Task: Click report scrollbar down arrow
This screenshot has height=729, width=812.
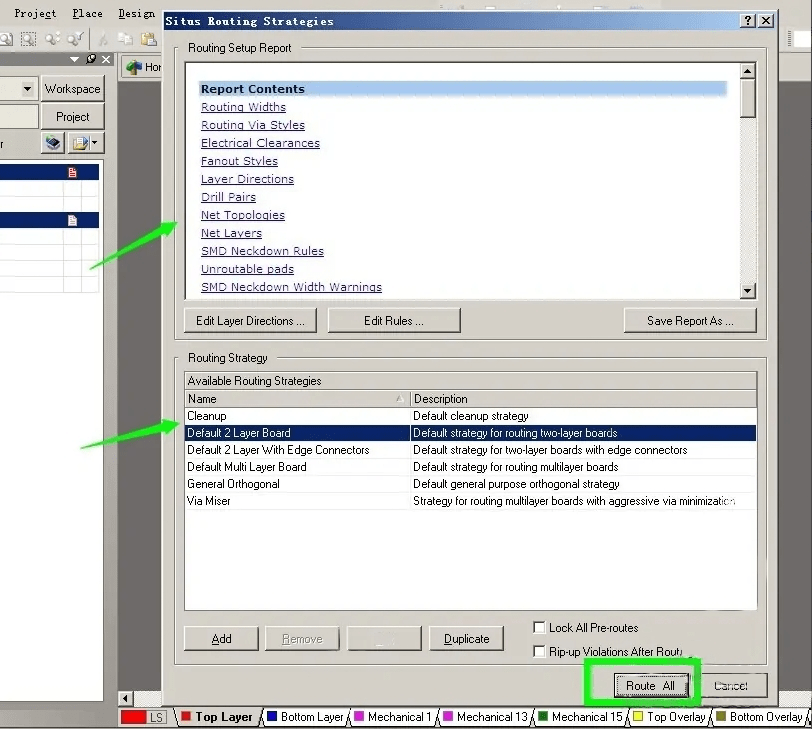Action: [747, 290]
